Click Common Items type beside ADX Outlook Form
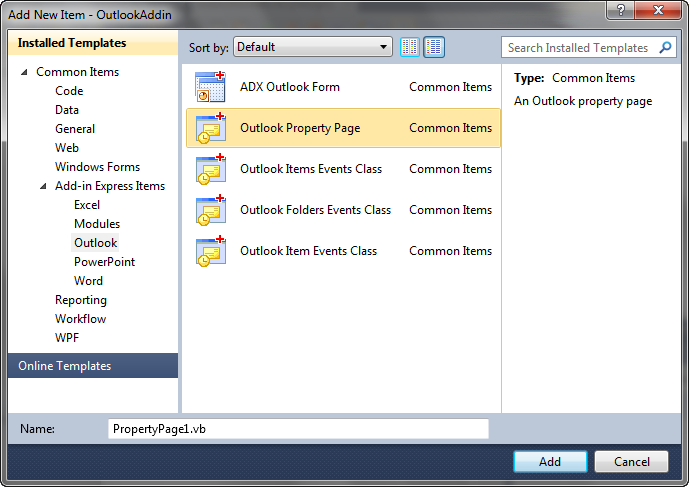Viewport: 689px width, 487px height. point(450,87)
